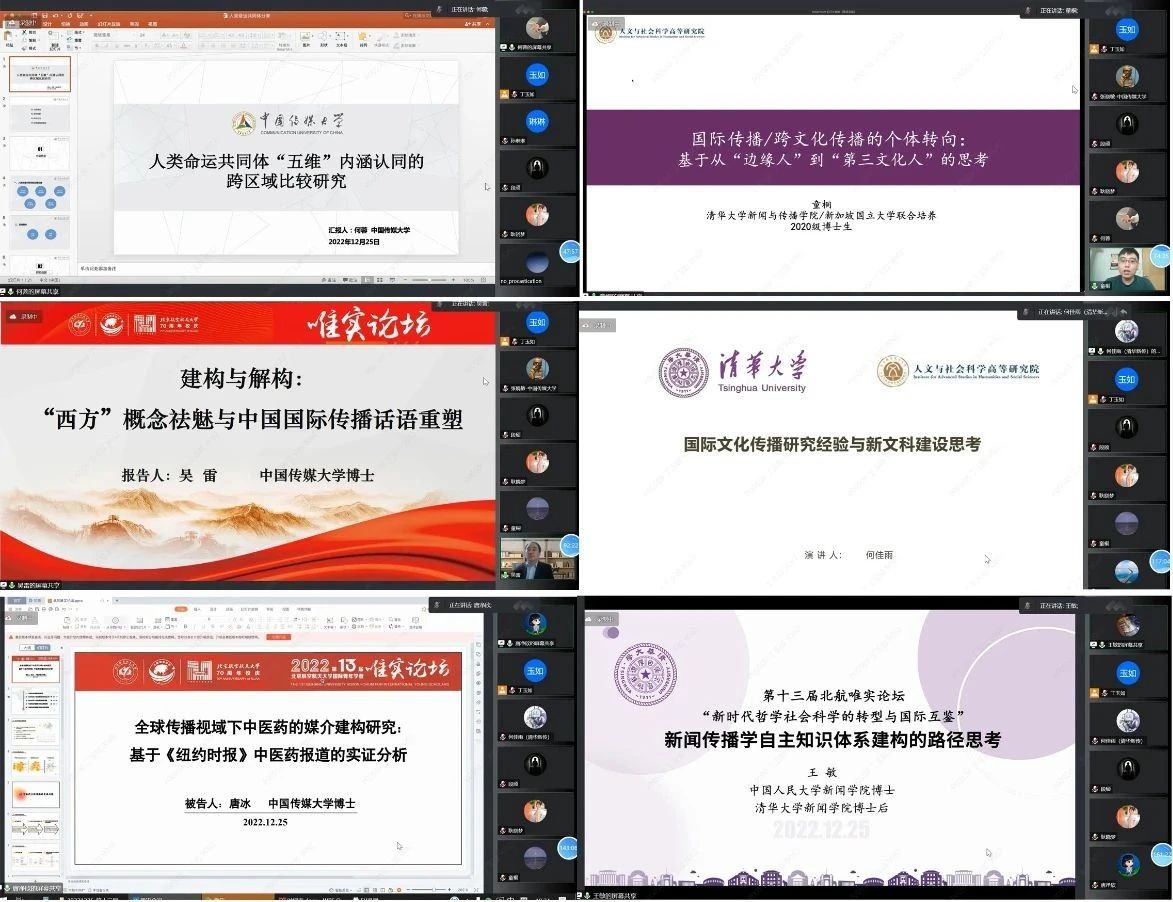The width and height of the screenshot is (1173, 902).
Task: Expand the font name dropdown in PowerPoint ribbon
Action: pos(132,34)
